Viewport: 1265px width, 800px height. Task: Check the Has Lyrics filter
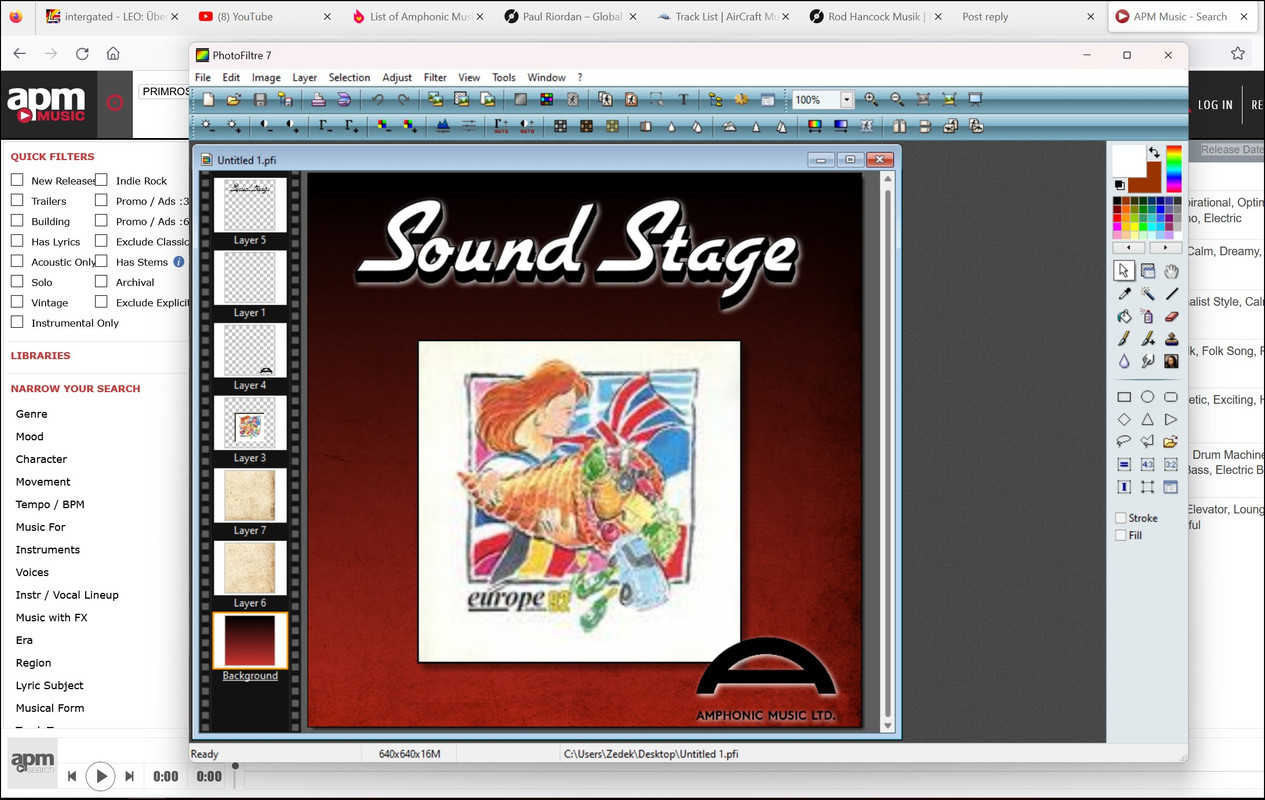pyautogui.click(x=17, y=241)
